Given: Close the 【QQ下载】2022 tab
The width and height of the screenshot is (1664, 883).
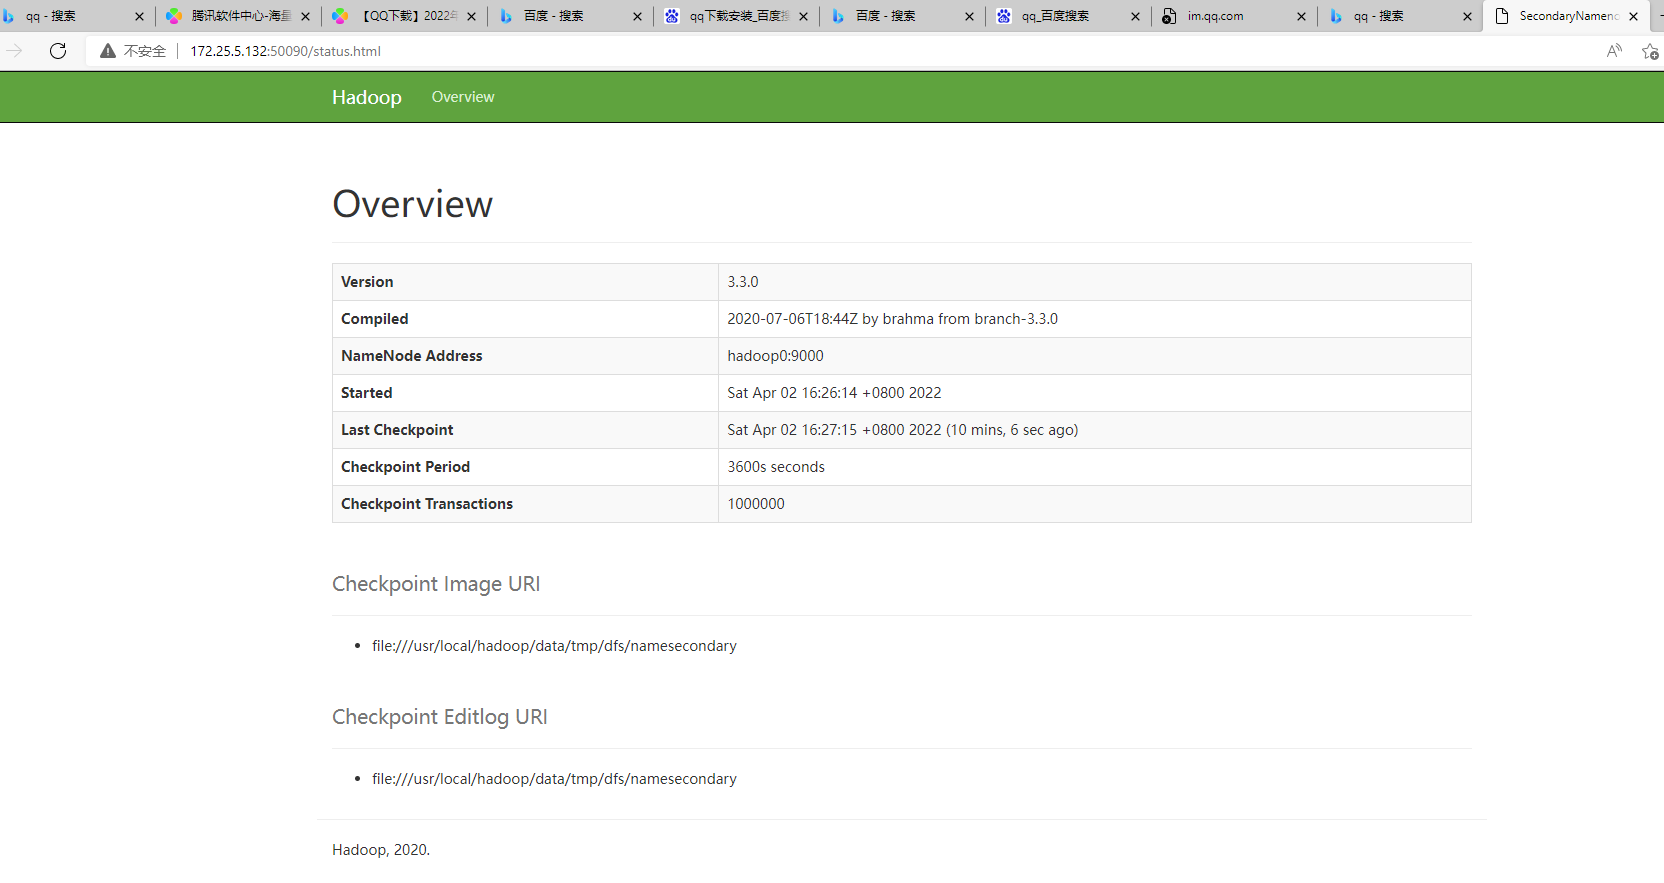Looking at the screenshot, I should 471,16.
